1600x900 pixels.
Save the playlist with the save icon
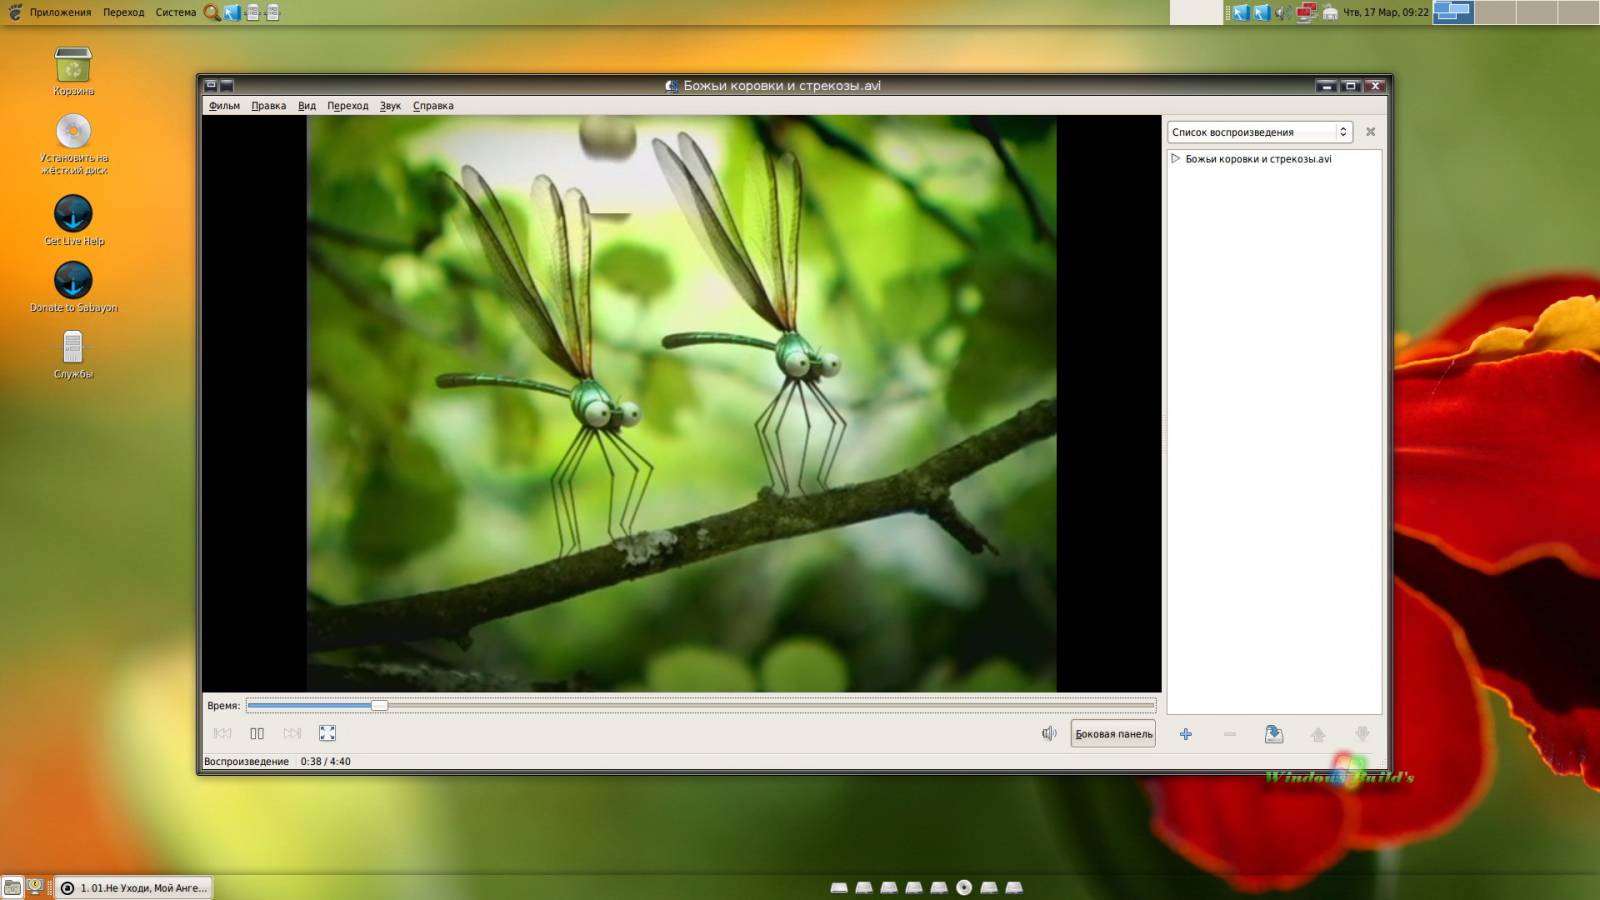click(x=1274, y=734)
